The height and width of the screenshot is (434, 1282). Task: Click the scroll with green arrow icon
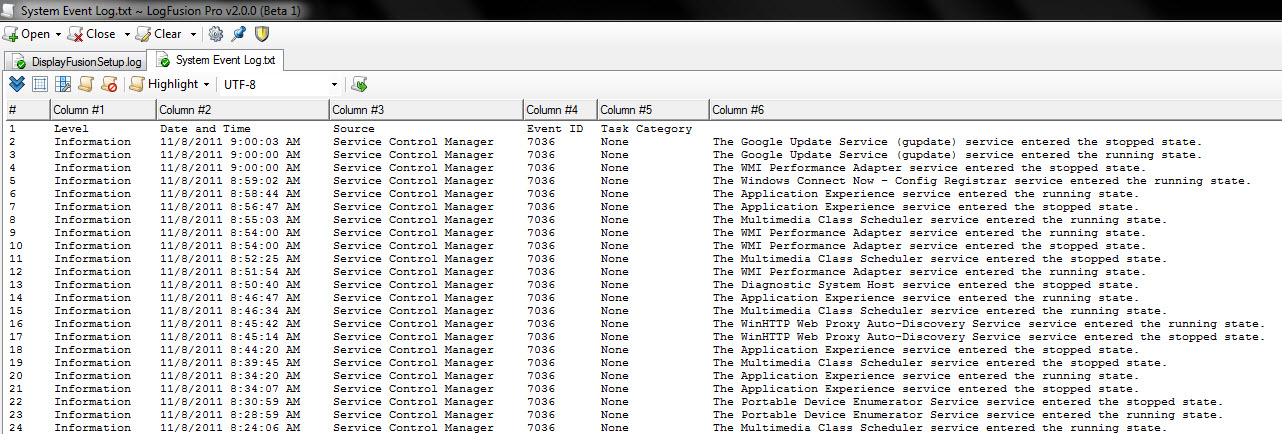coord(360,84)
